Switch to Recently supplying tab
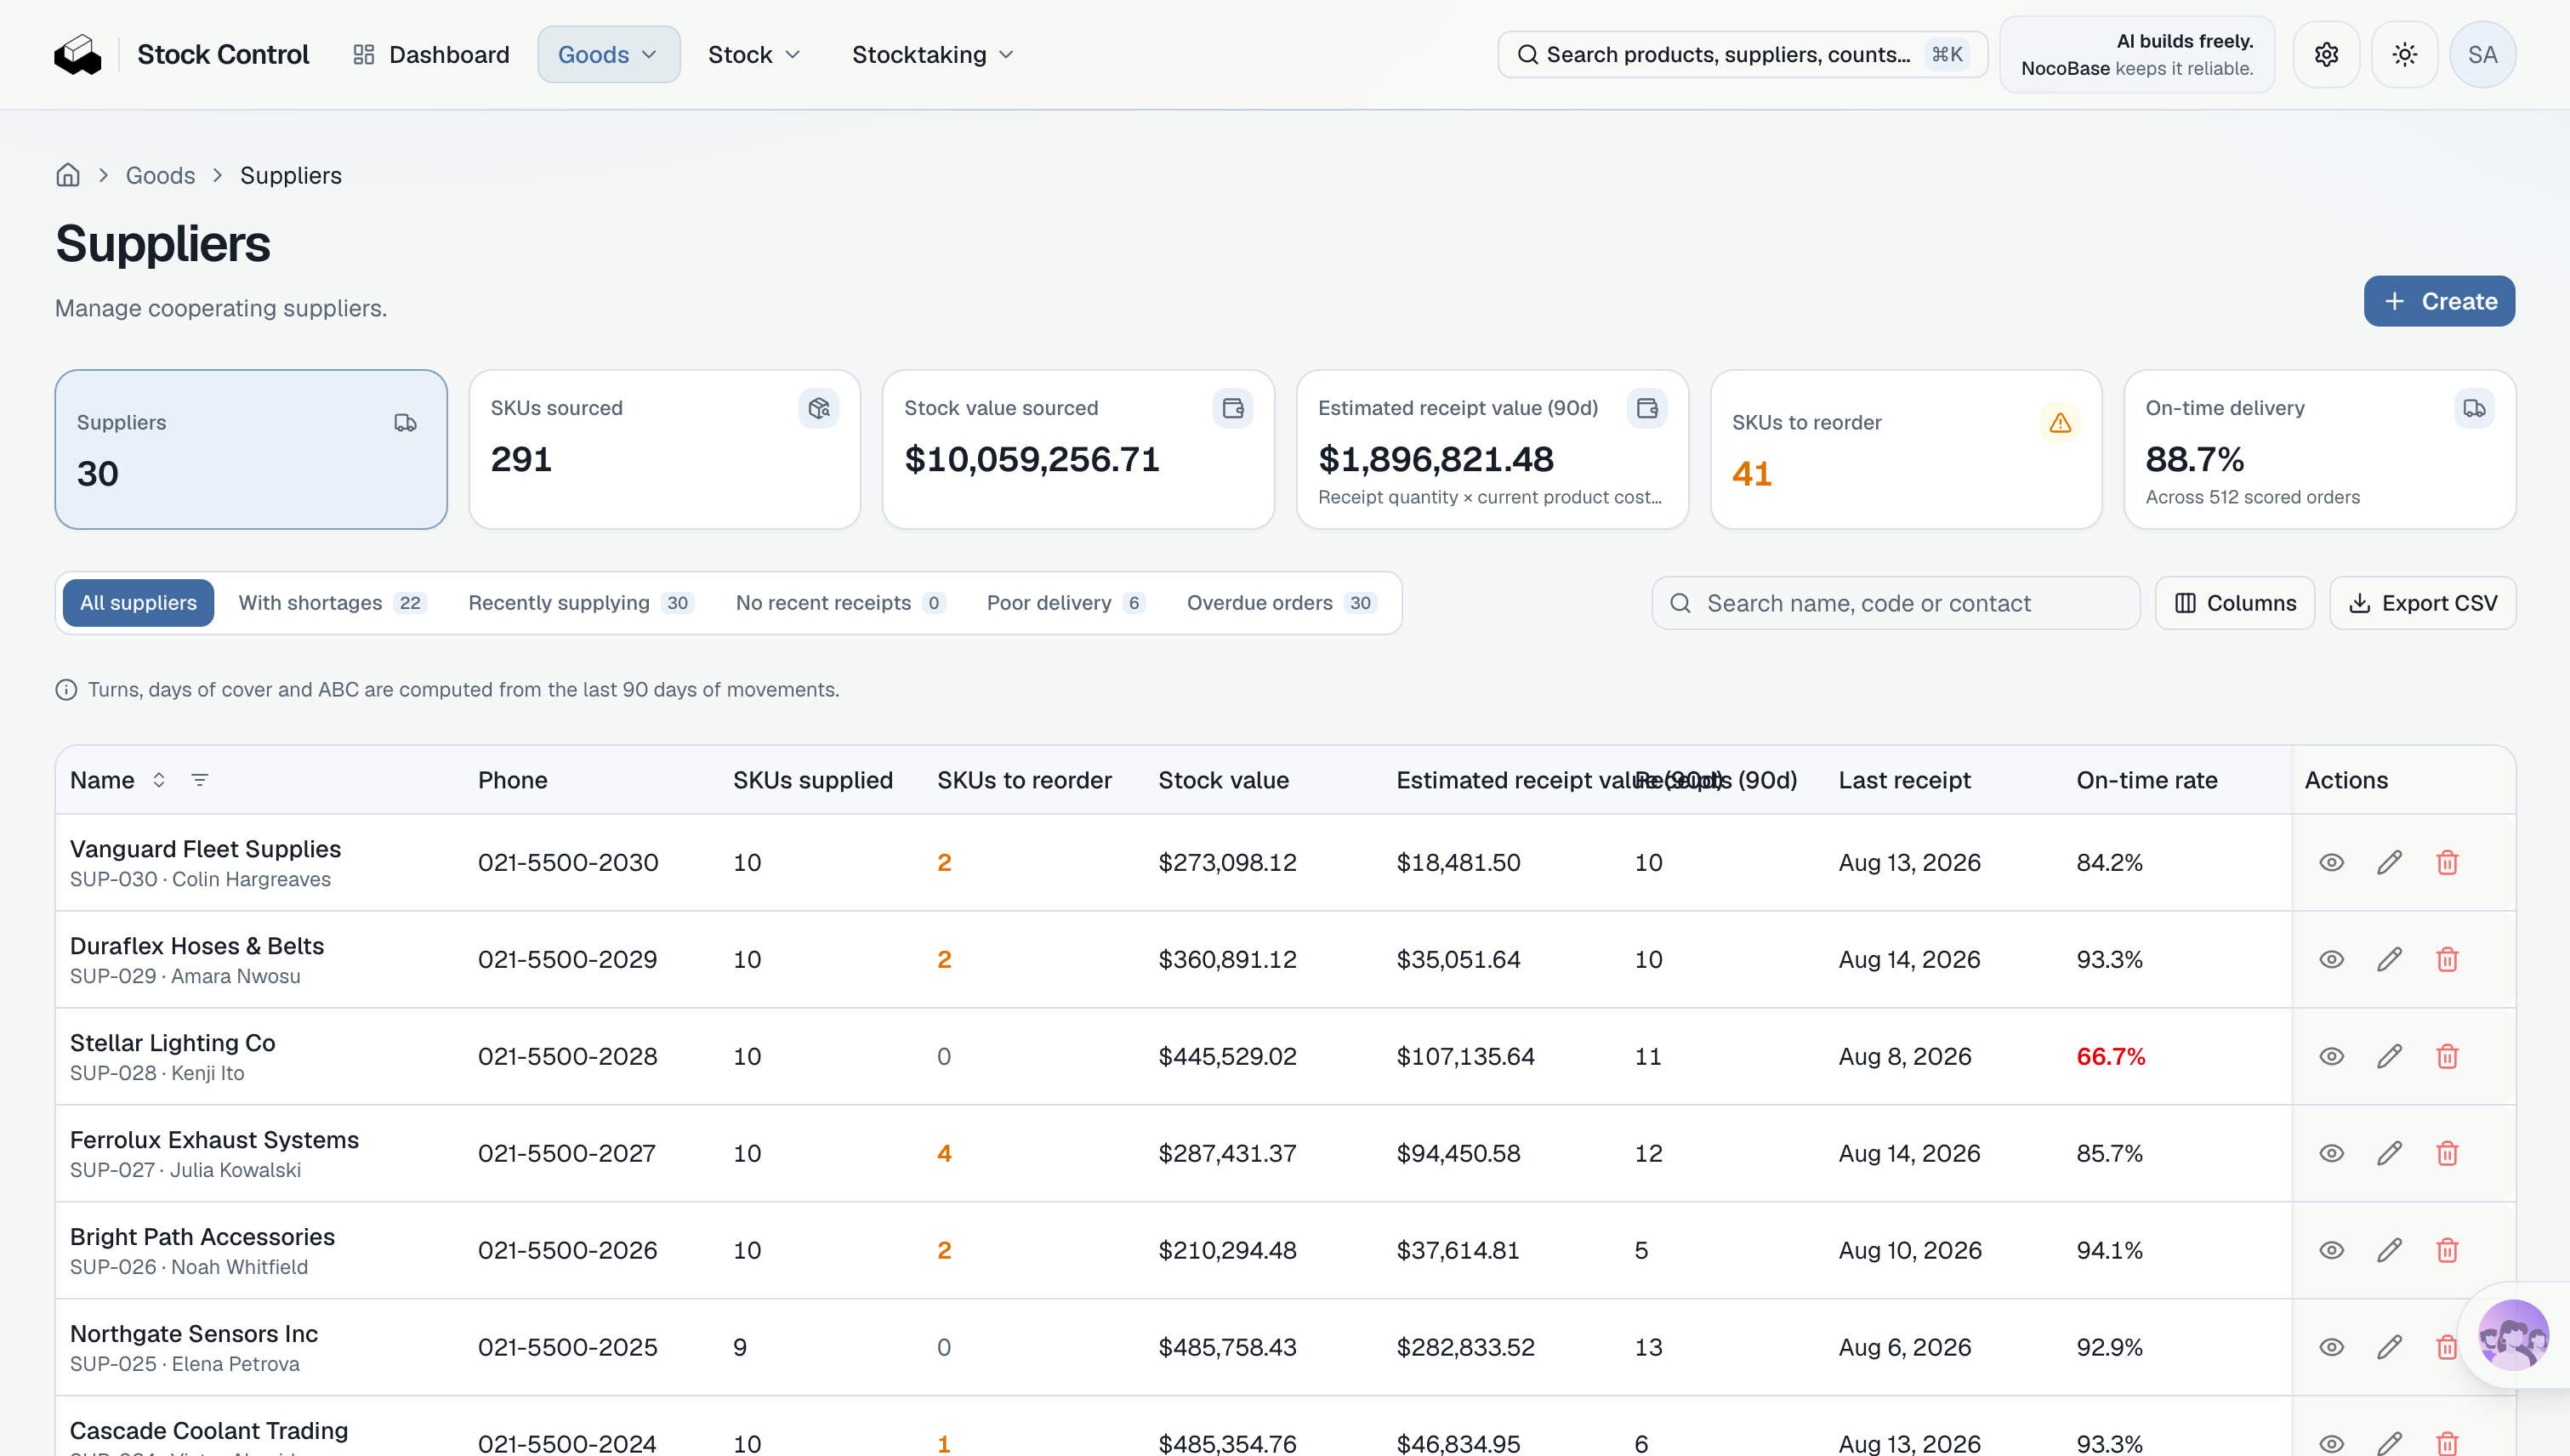The width and height of the screenshot is (2570, 1456). point(581,603)
